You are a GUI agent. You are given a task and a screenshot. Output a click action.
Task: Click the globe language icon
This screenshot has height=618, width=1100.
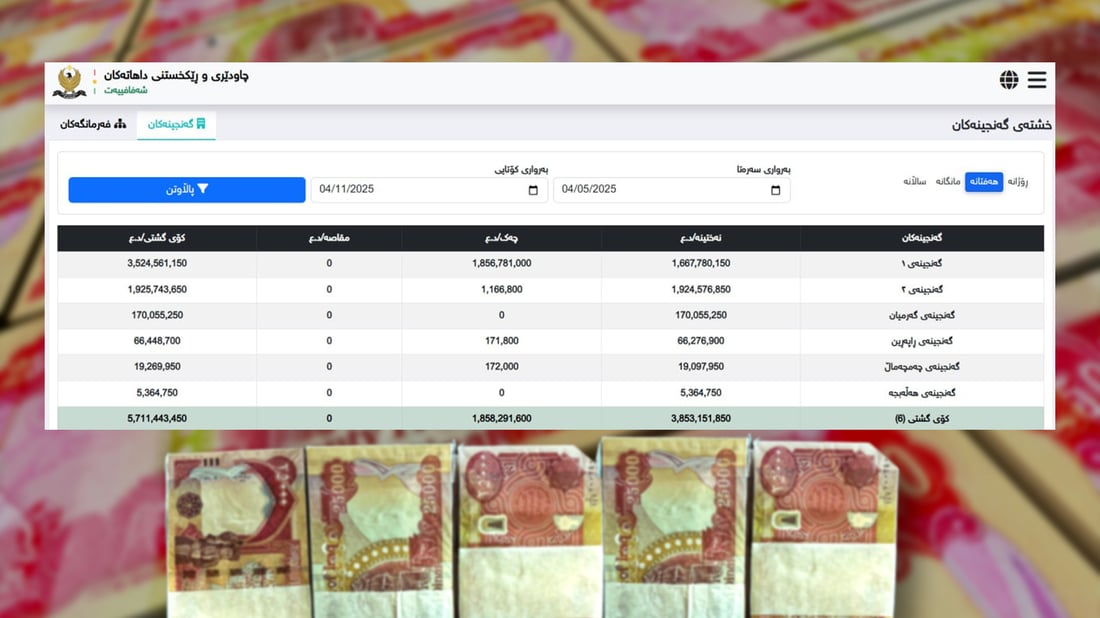coord(1009,80)
